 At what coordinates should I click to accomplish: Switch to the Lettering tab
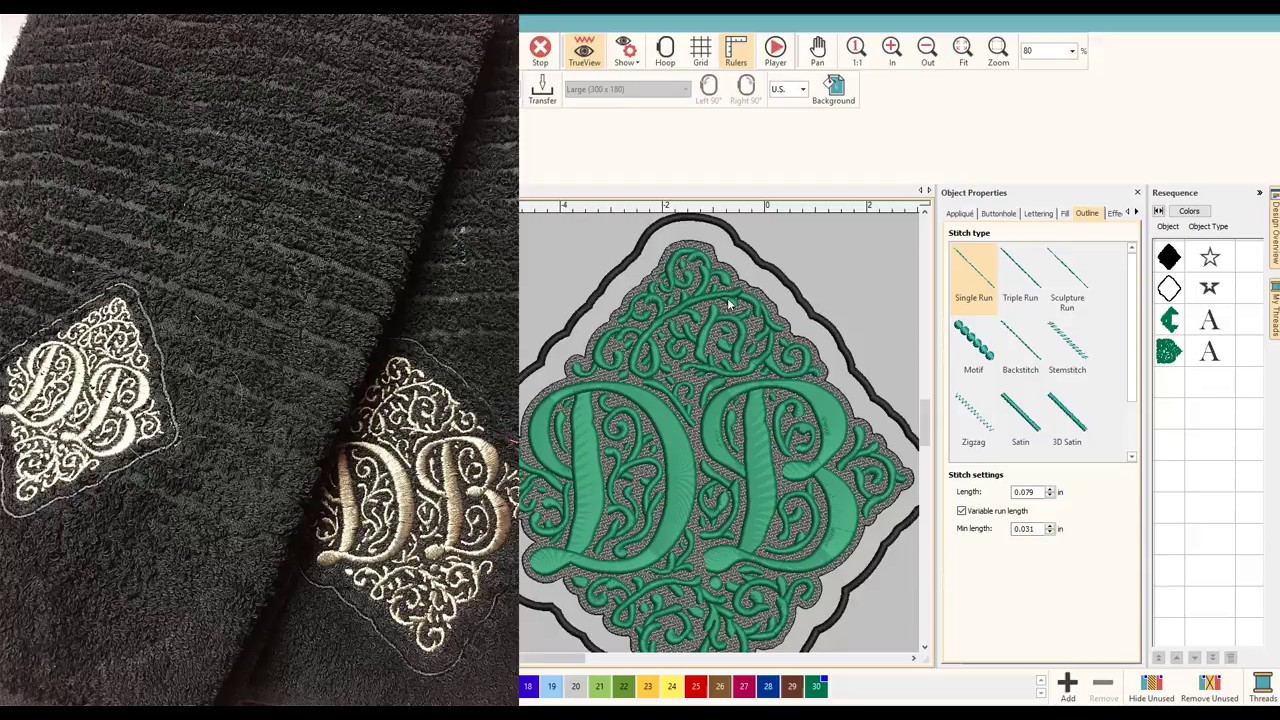[1038, 213]
